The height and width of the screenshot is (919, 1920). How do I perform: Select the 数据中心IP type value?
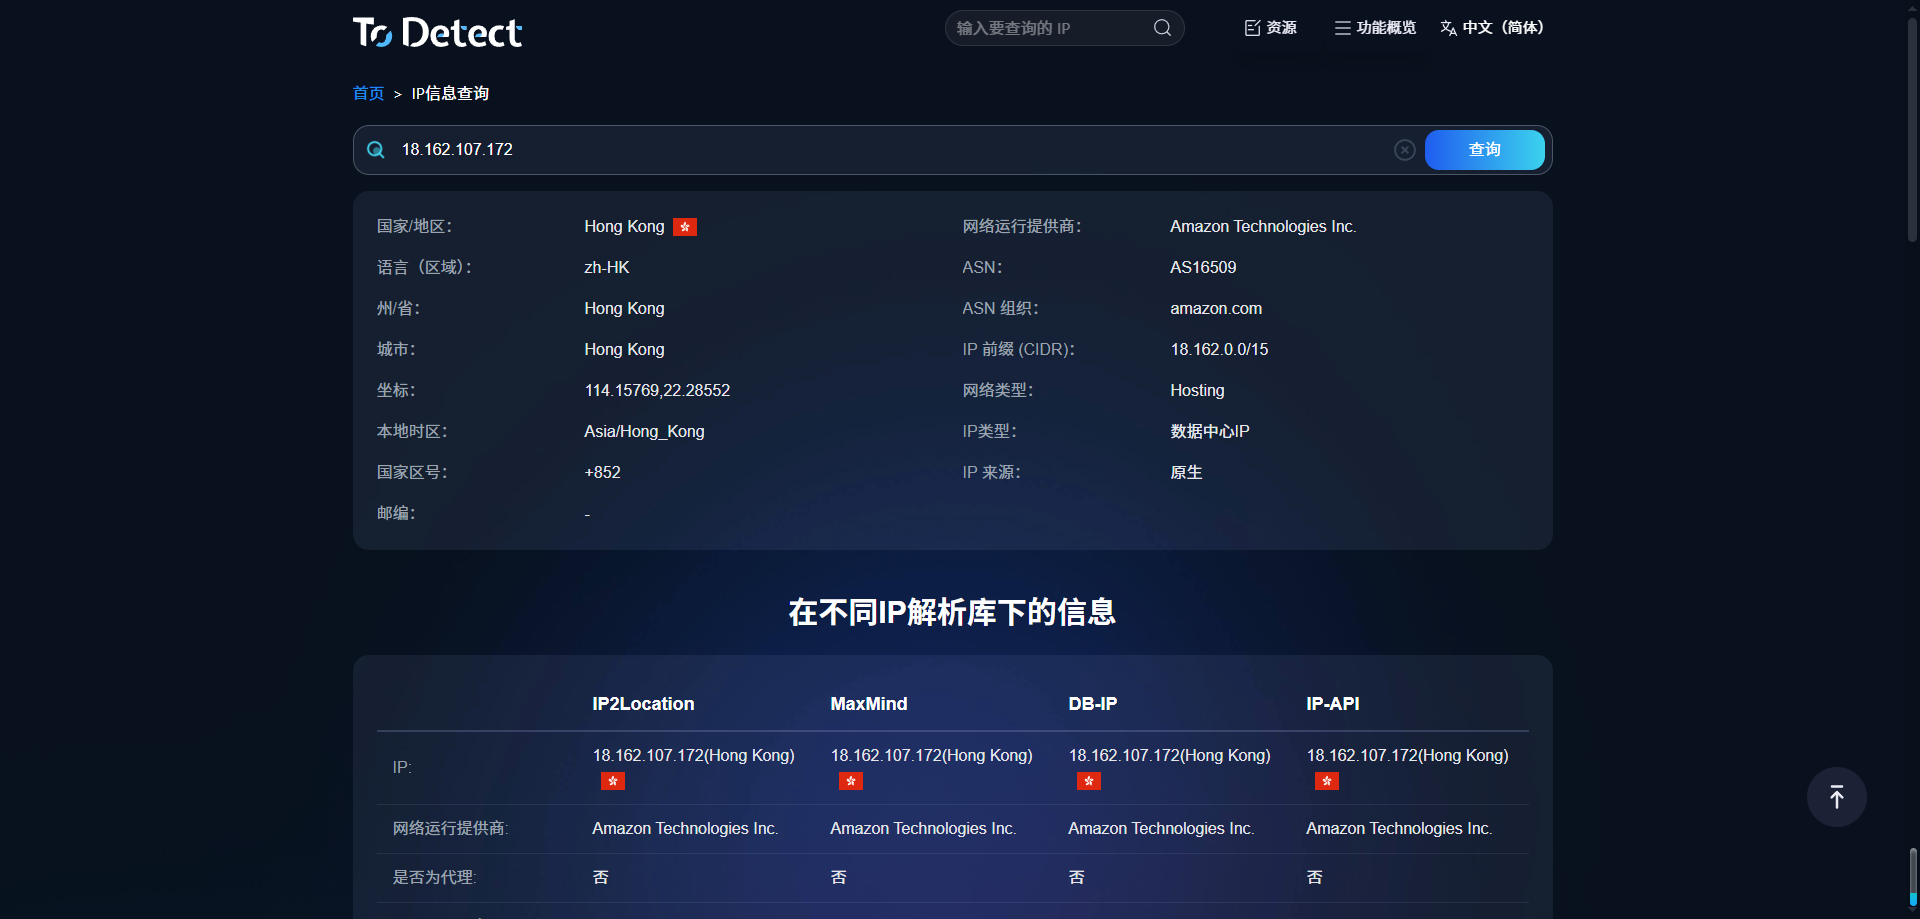(1210, 431)
